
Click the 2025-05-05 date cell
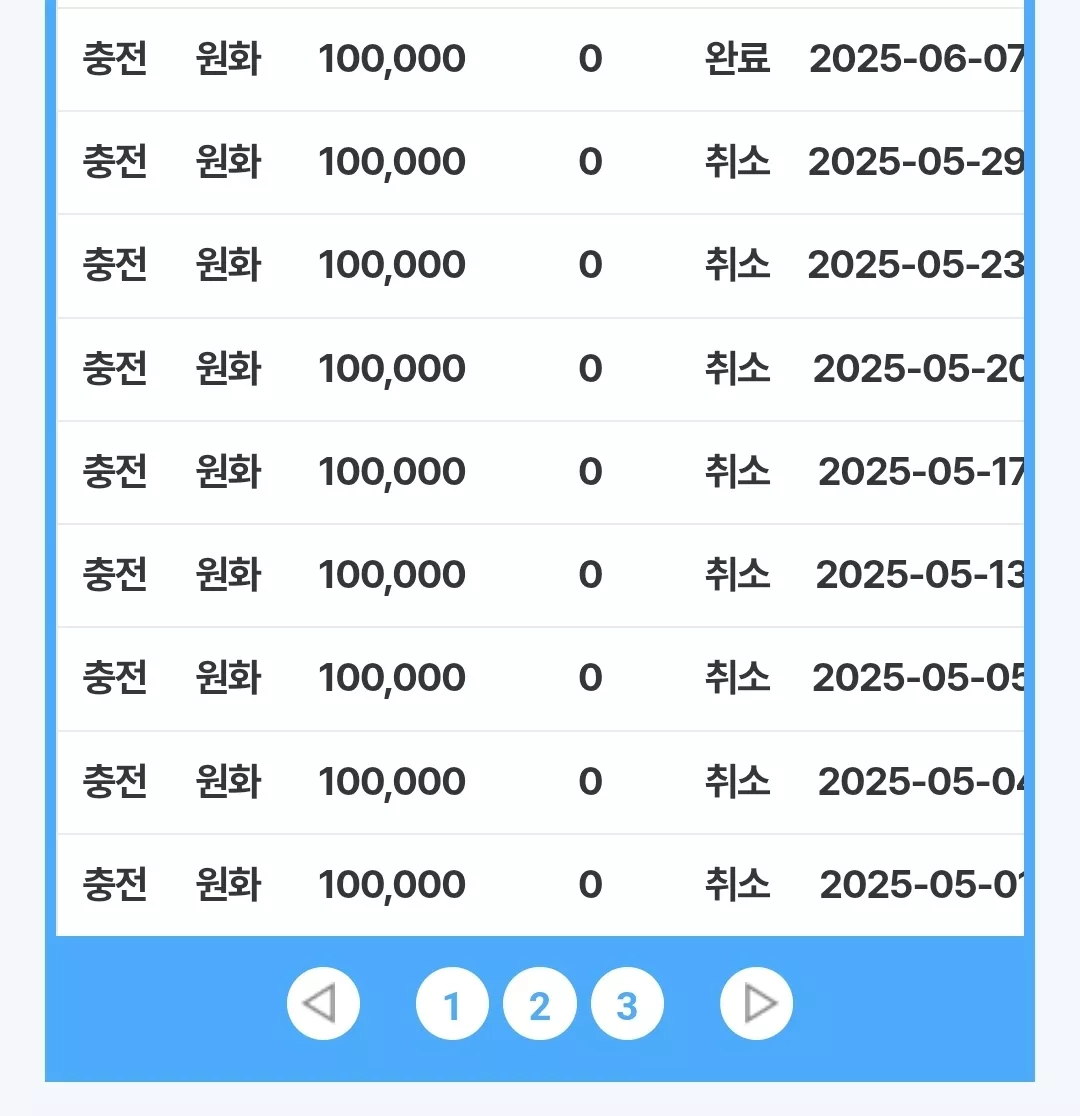click(918, 678)
